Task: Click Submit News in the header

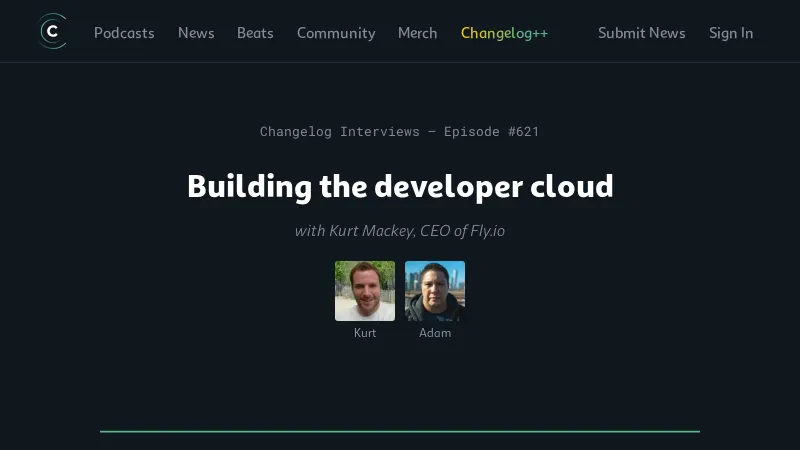Action: click(x=641, y=33)
